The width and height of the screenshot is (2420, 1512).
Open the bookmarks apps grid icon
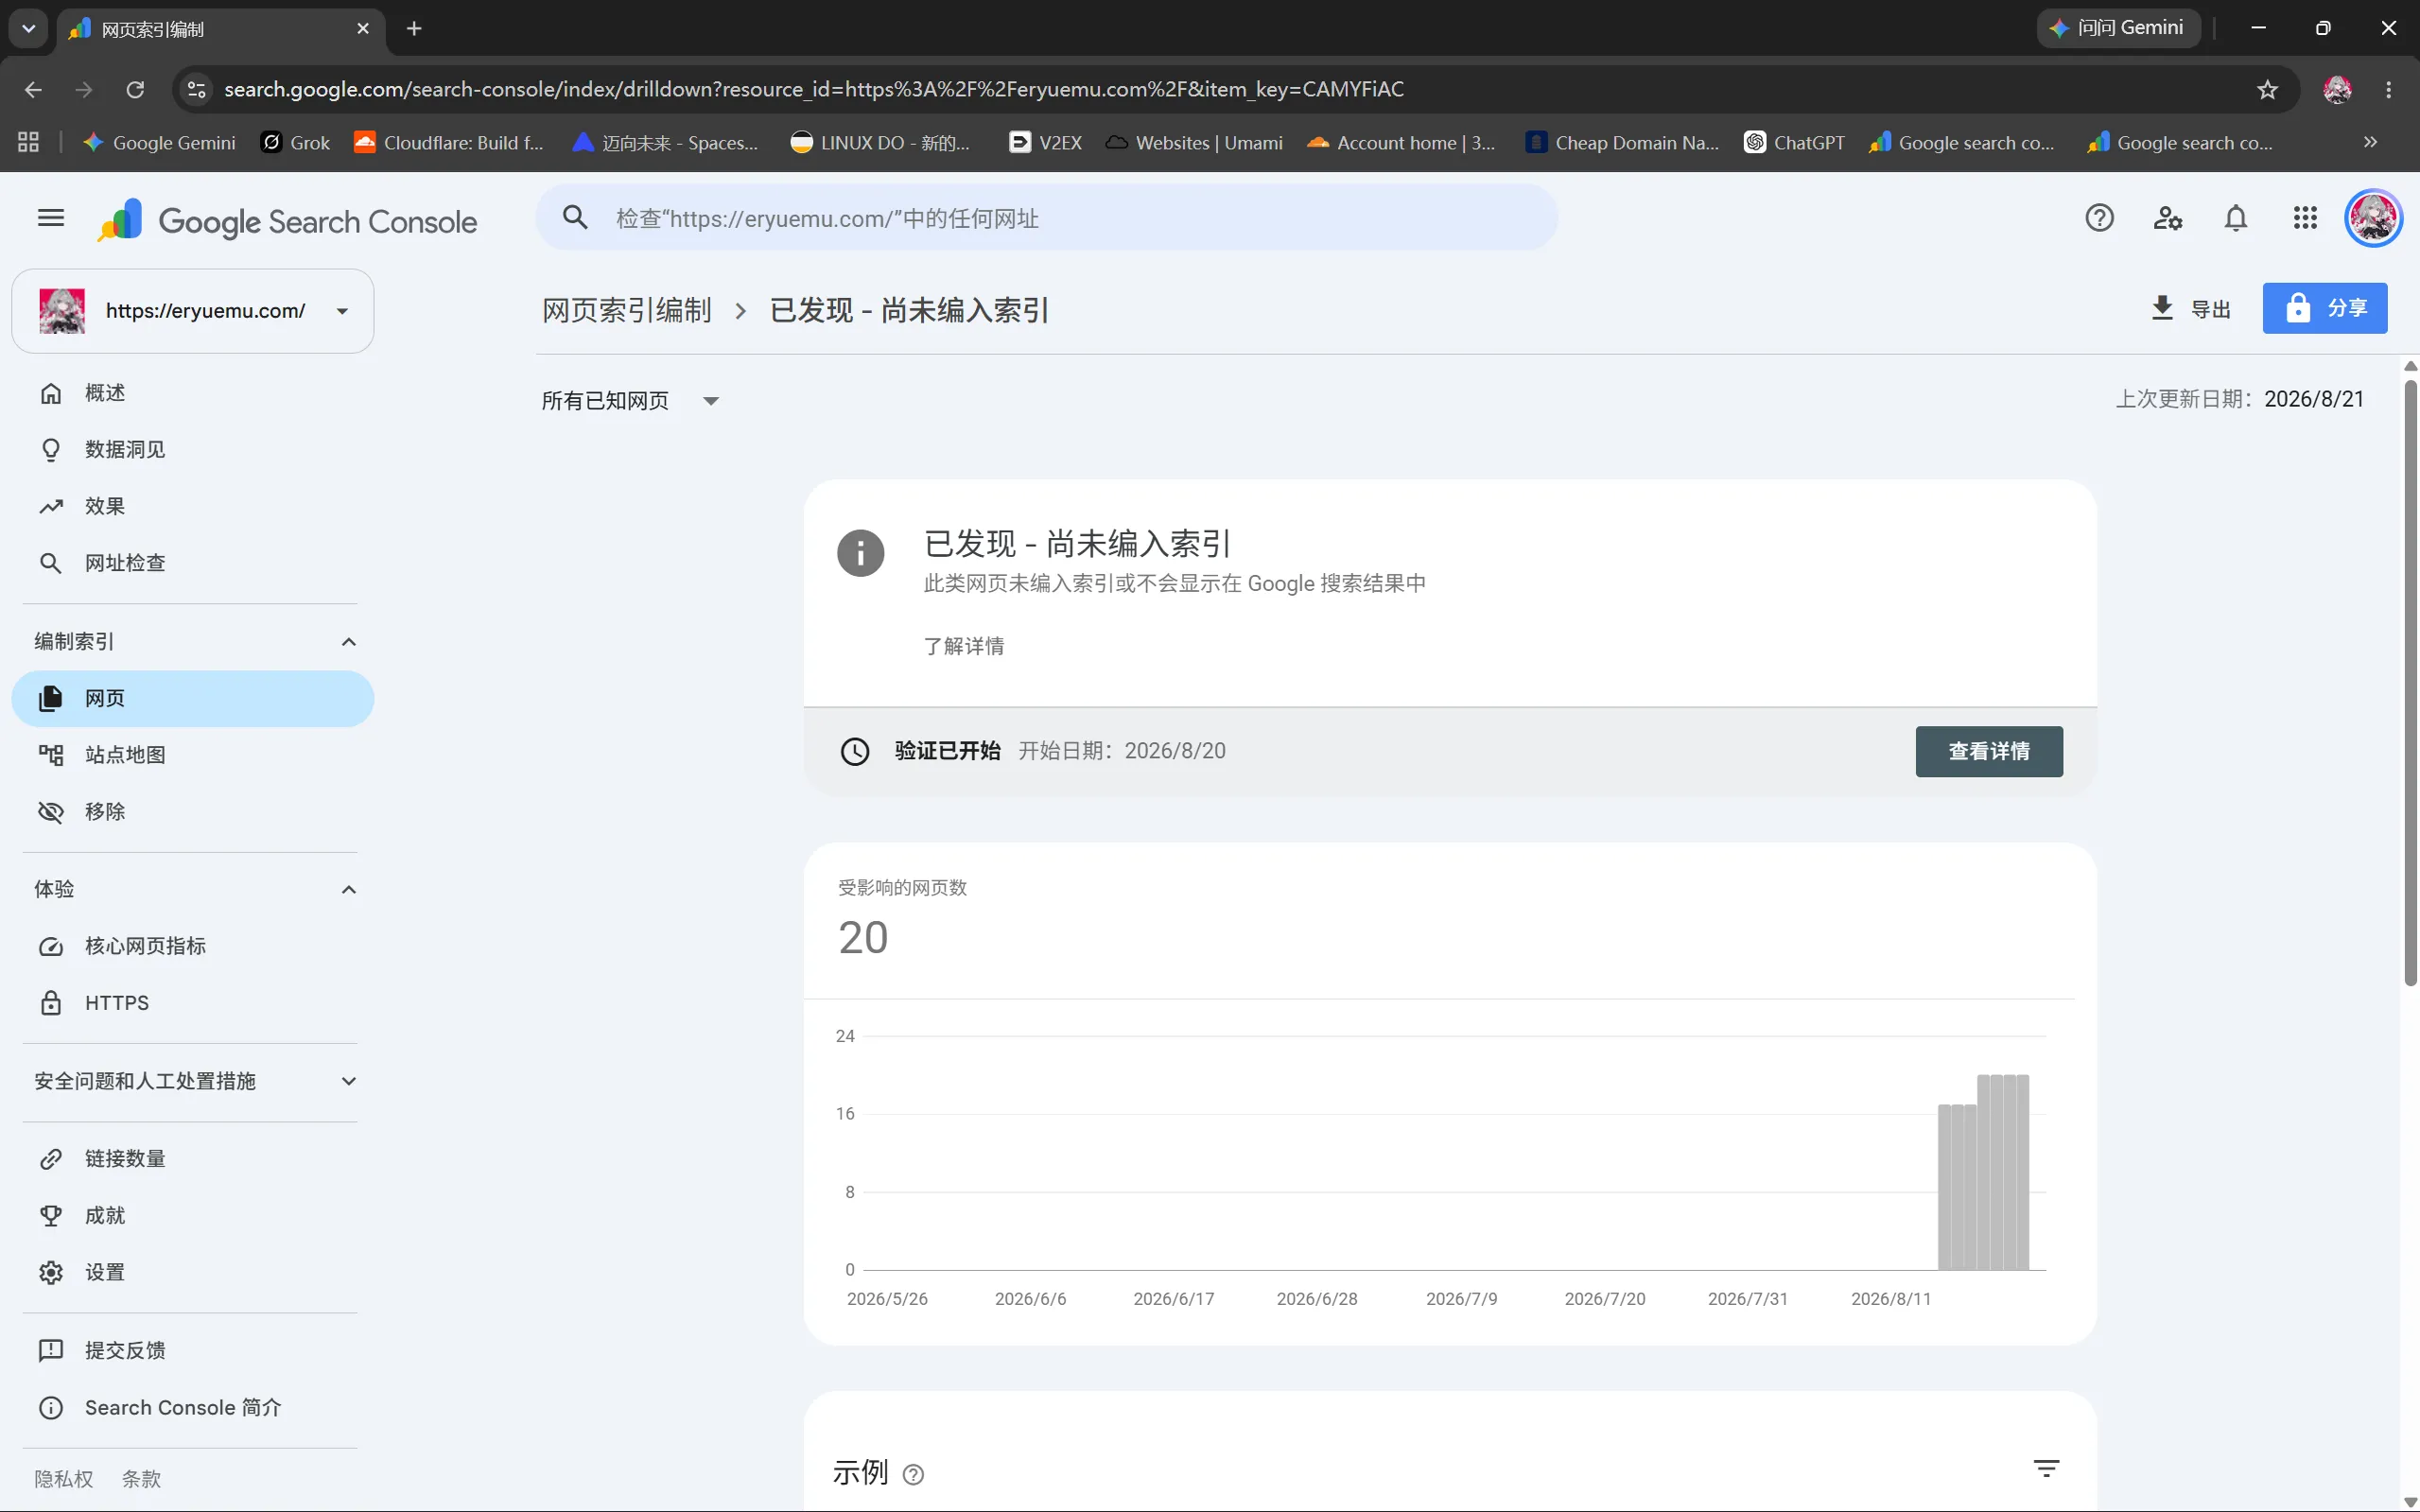[x=28, y=142]
